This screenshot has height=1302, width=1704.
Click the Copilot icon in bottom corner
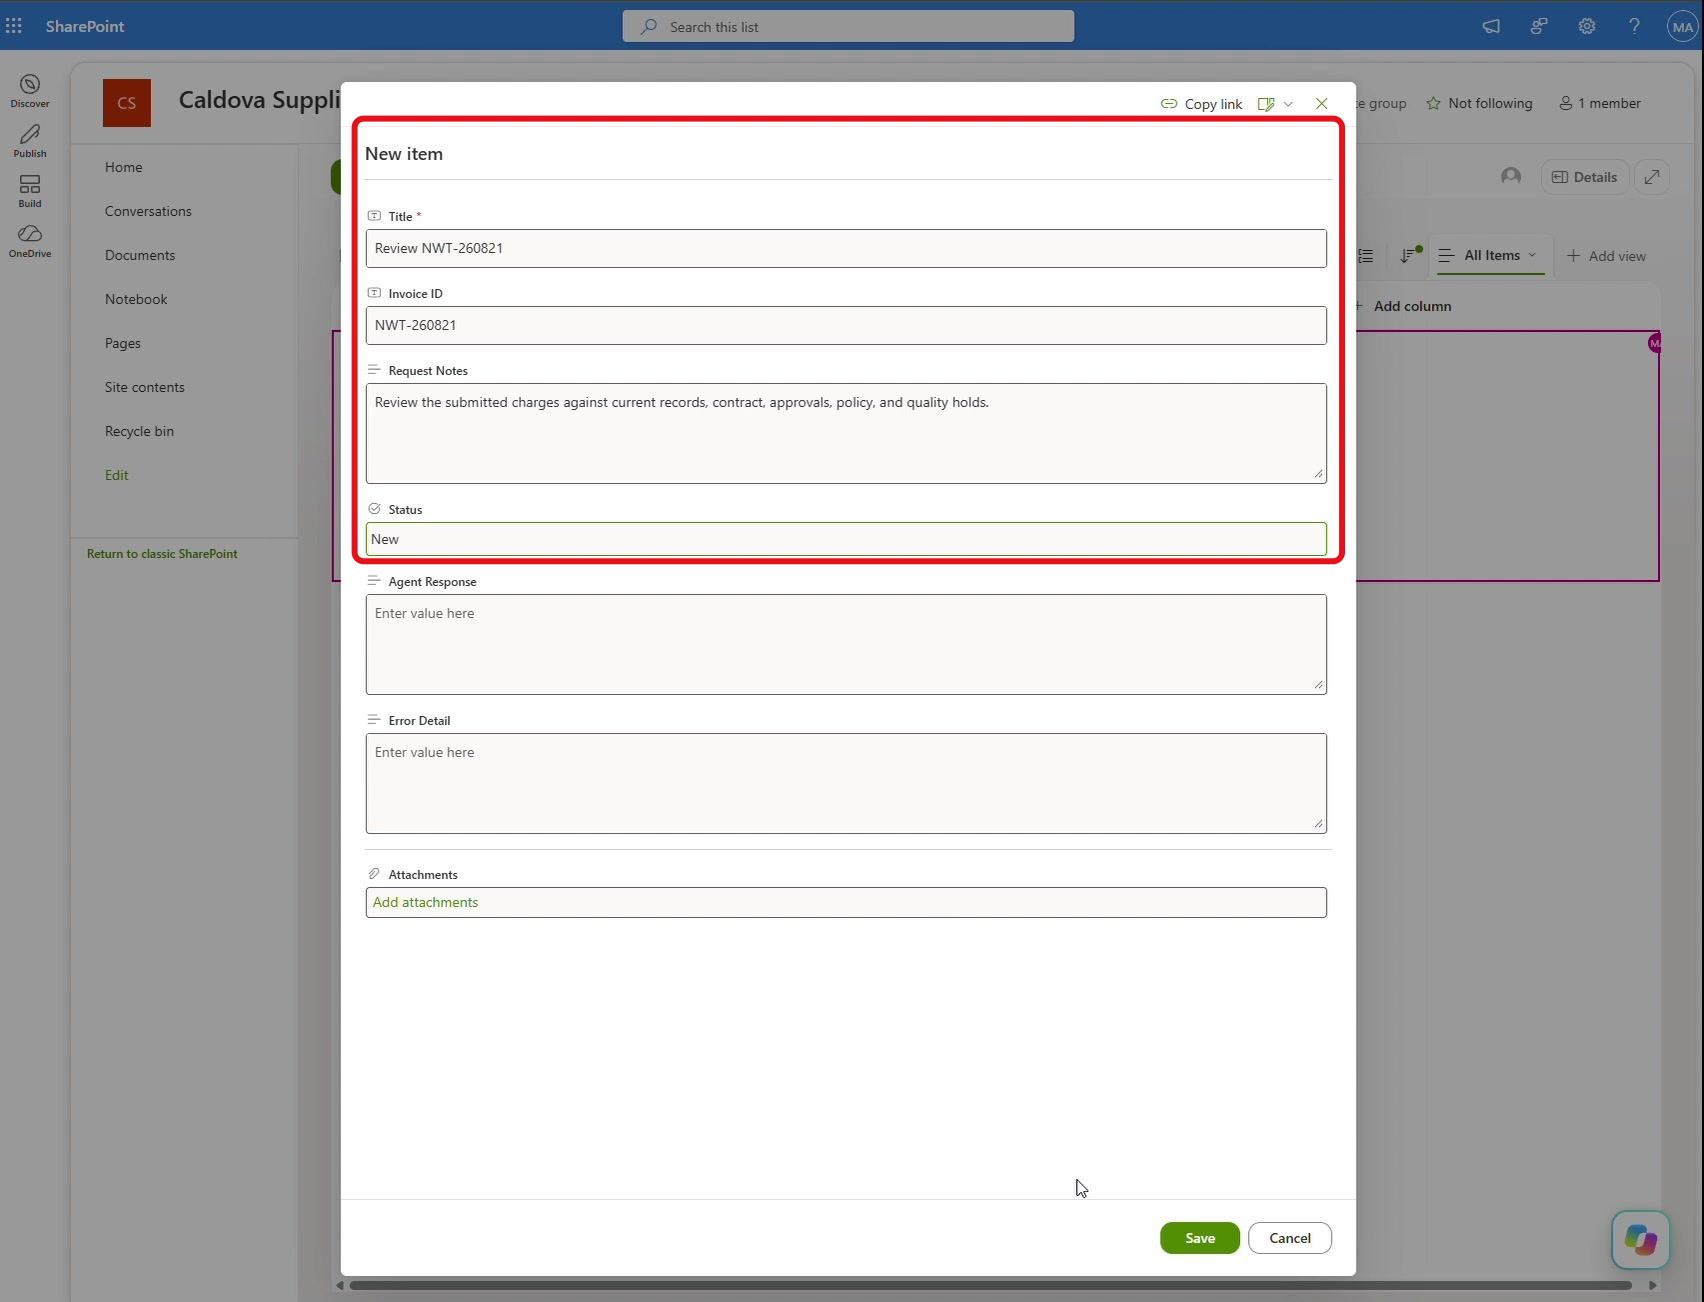pyautogui.click(x=1641, y=1240)
